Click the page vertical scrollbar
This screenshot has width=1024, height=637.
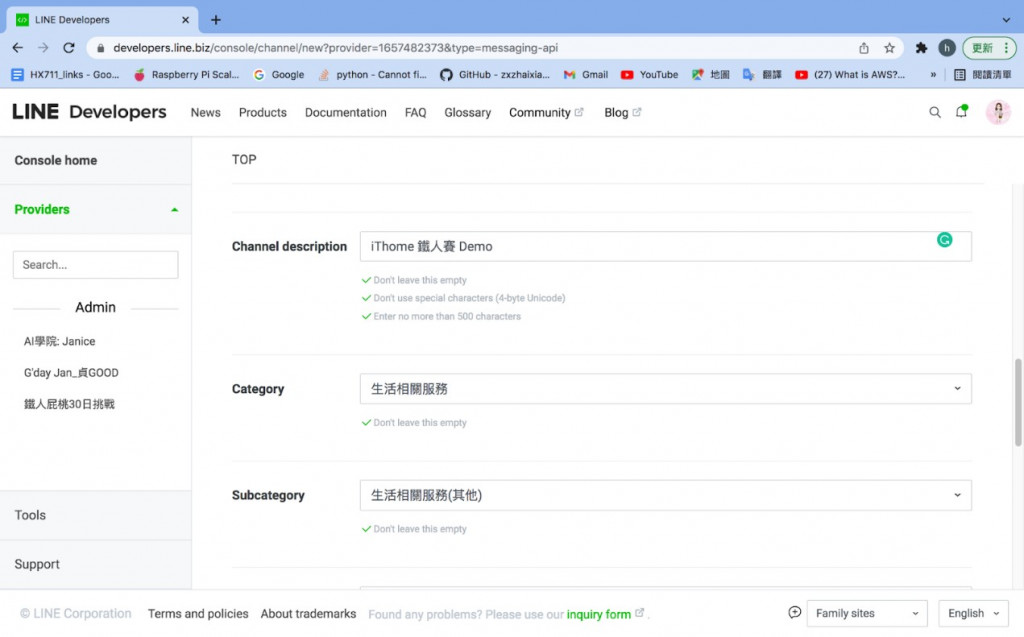coord(1017,402)
